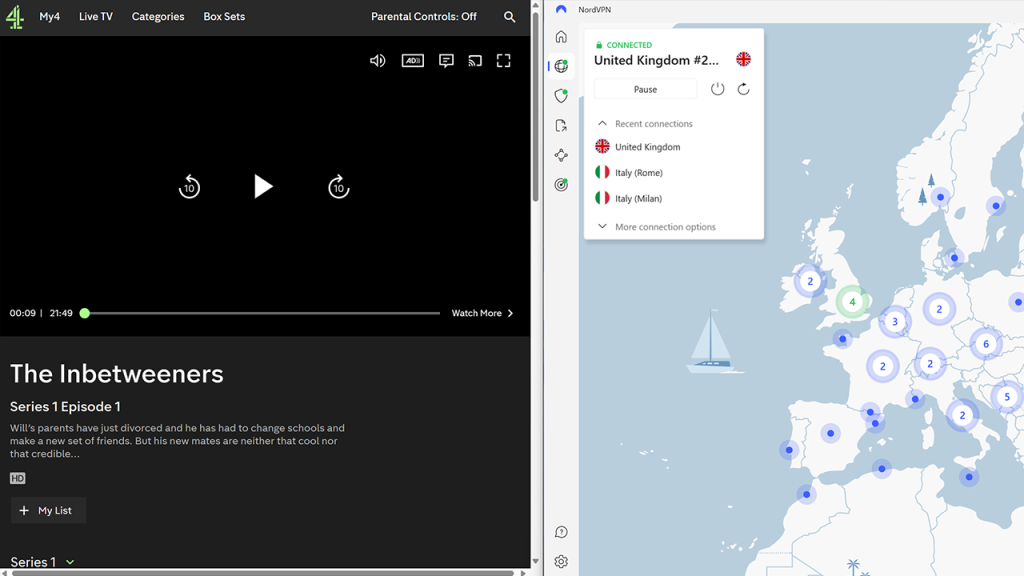Disconnect VPN with power icon

click(717, 89)
